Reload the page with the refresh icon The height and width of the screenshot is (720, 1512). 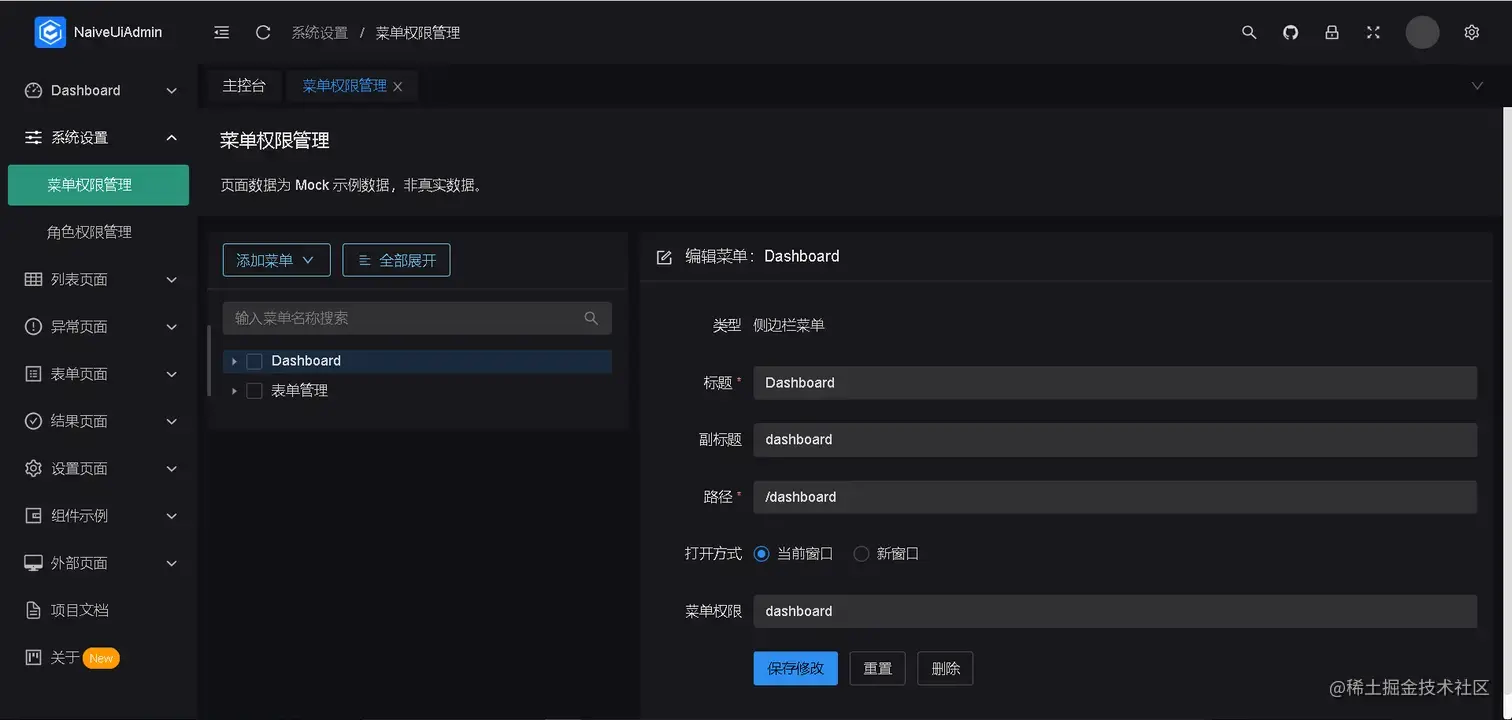point(263,32)
